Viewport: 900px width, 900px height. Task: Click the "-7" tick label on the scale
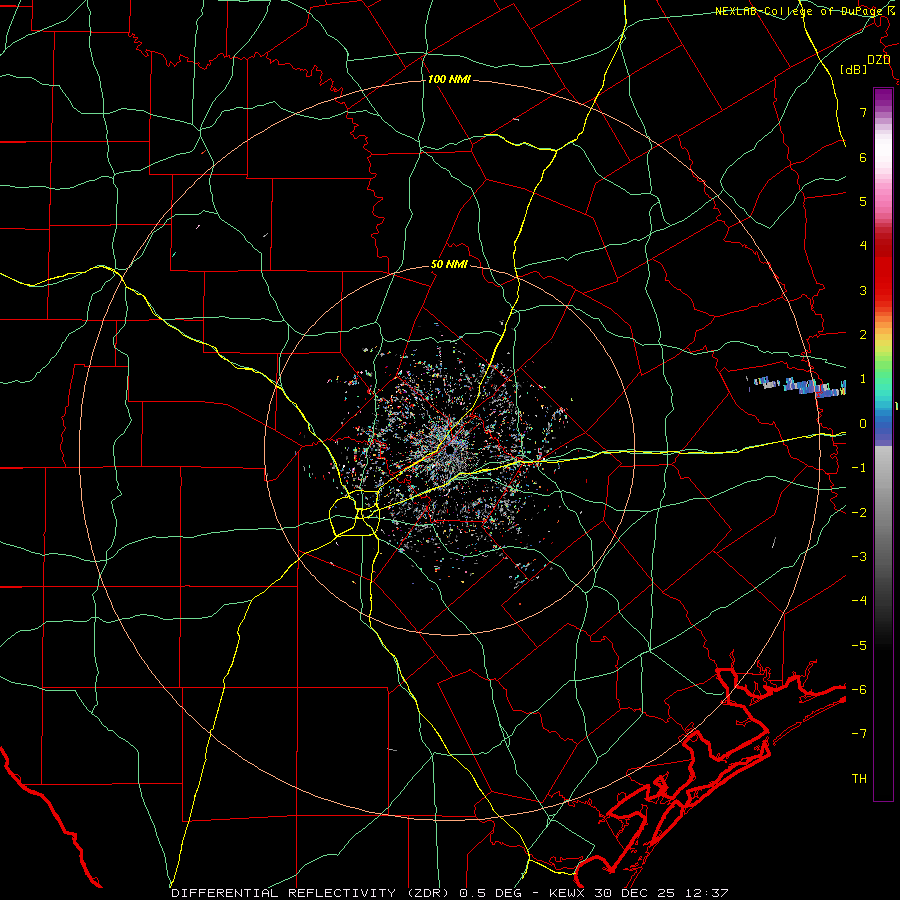[x=859, y=734]
